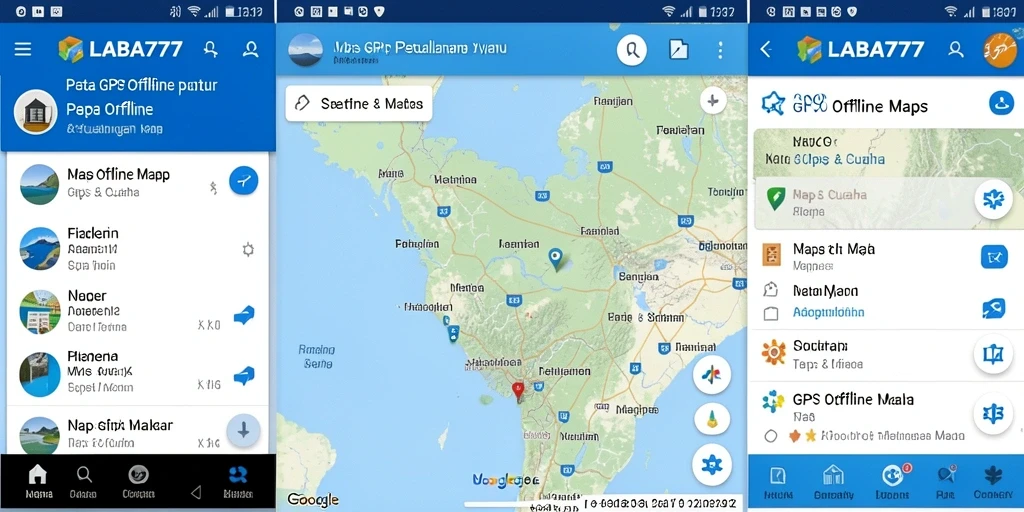
Task: Tap the edit note icon in map header
Action: pyautogui.click(x=679, y=50)
